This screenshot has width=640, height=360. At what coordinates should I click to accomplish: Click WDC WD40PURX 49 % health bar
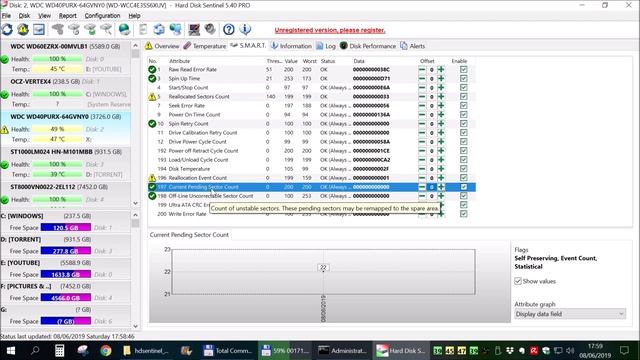coord(57,129)
